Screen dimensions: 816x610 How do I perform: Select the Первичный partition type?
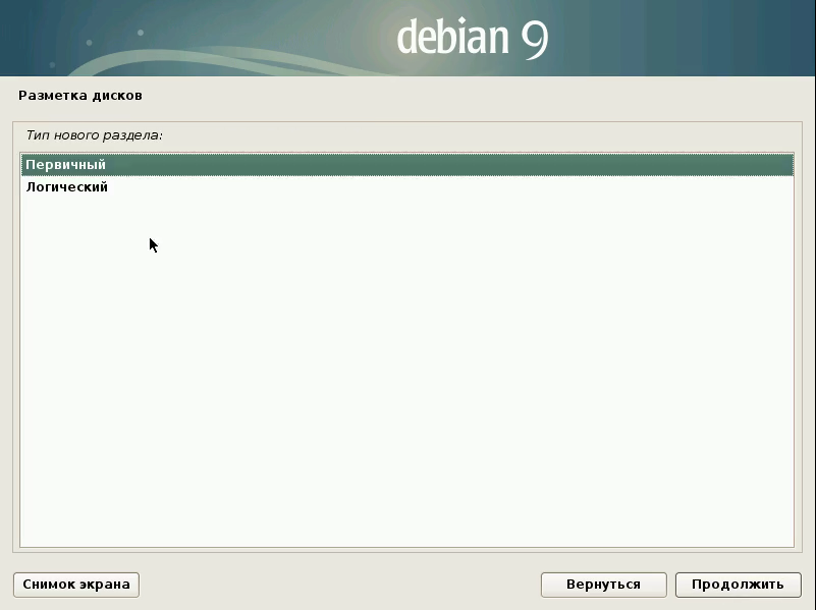coord(66,165)
